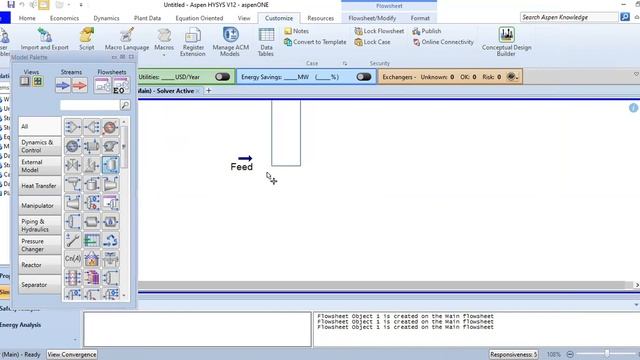Select the Cn(A) icon in palette
This screenshot has height=360, width=640.
(x=73, y=259)
